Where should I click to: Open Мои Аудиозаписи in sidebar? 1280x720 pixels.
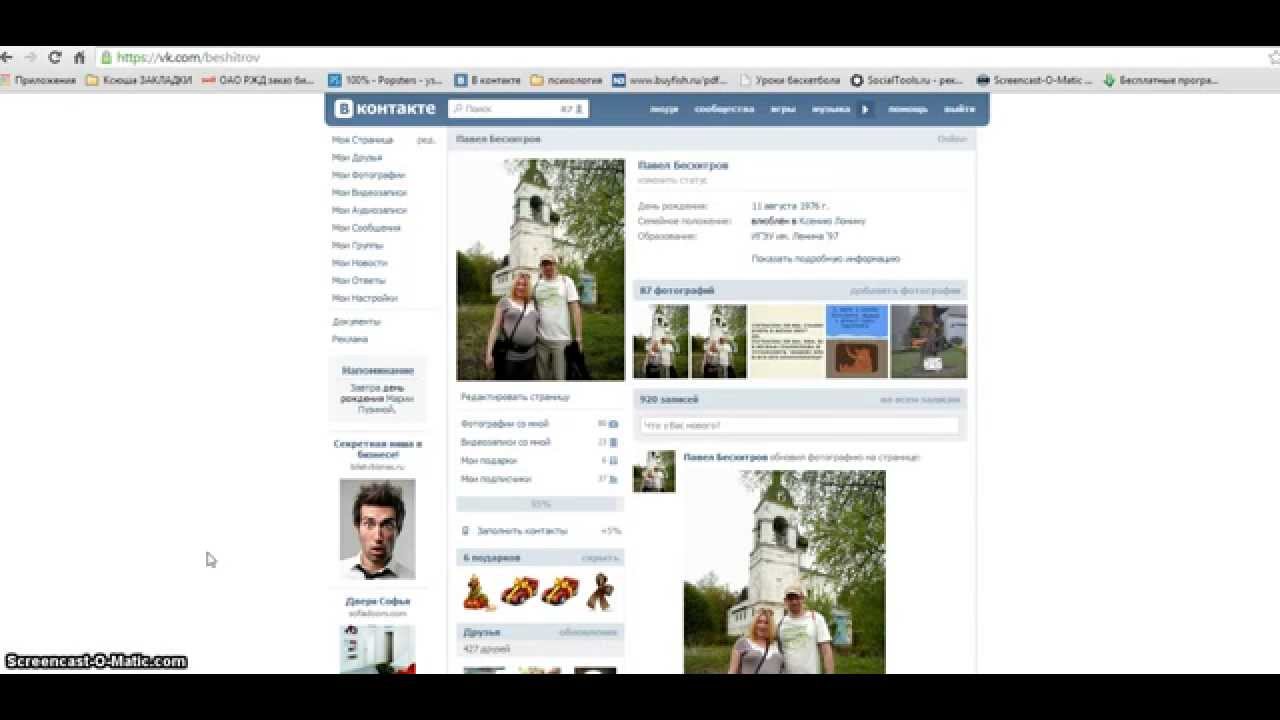point(369,210)
